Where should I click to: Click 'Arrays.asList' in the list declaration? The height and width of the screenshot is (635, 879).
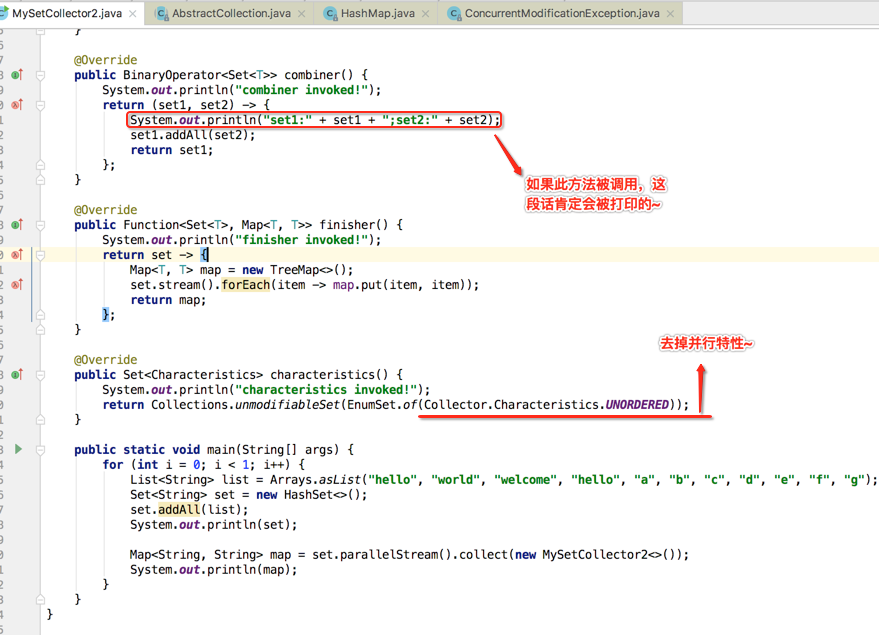point(316,480)
